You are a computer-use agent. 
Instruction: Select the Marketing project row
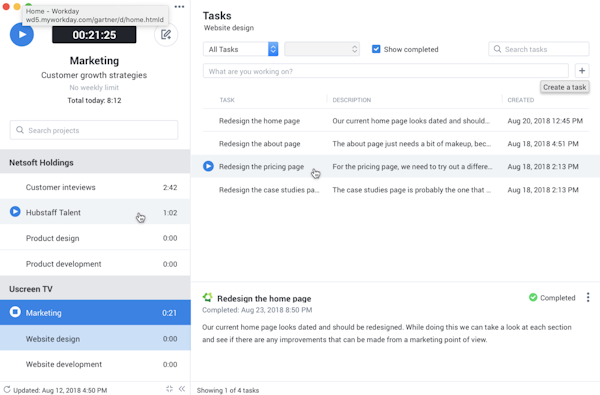click(x=95, y=313)
